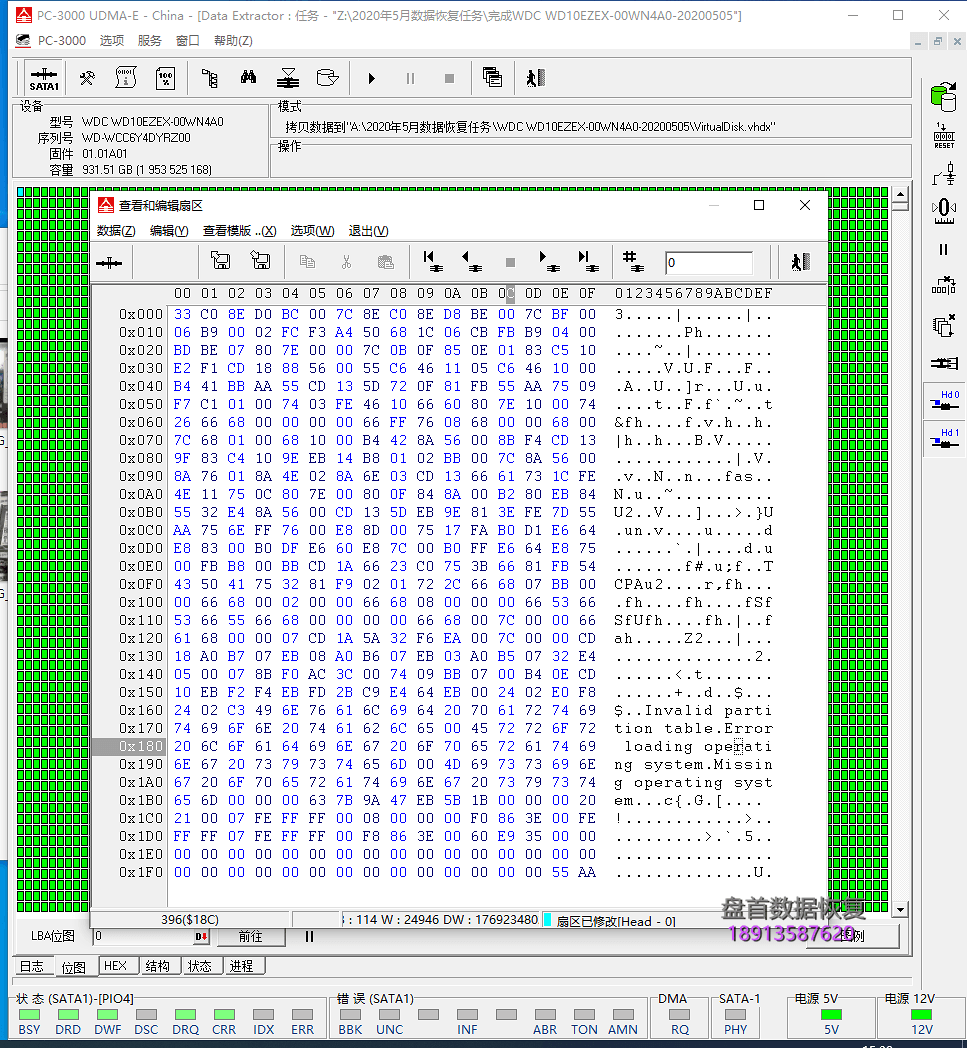Click the paste icon in sector editor toolbar
The height and width of the screenshot is (1048, 967).
tap(386, 262)
